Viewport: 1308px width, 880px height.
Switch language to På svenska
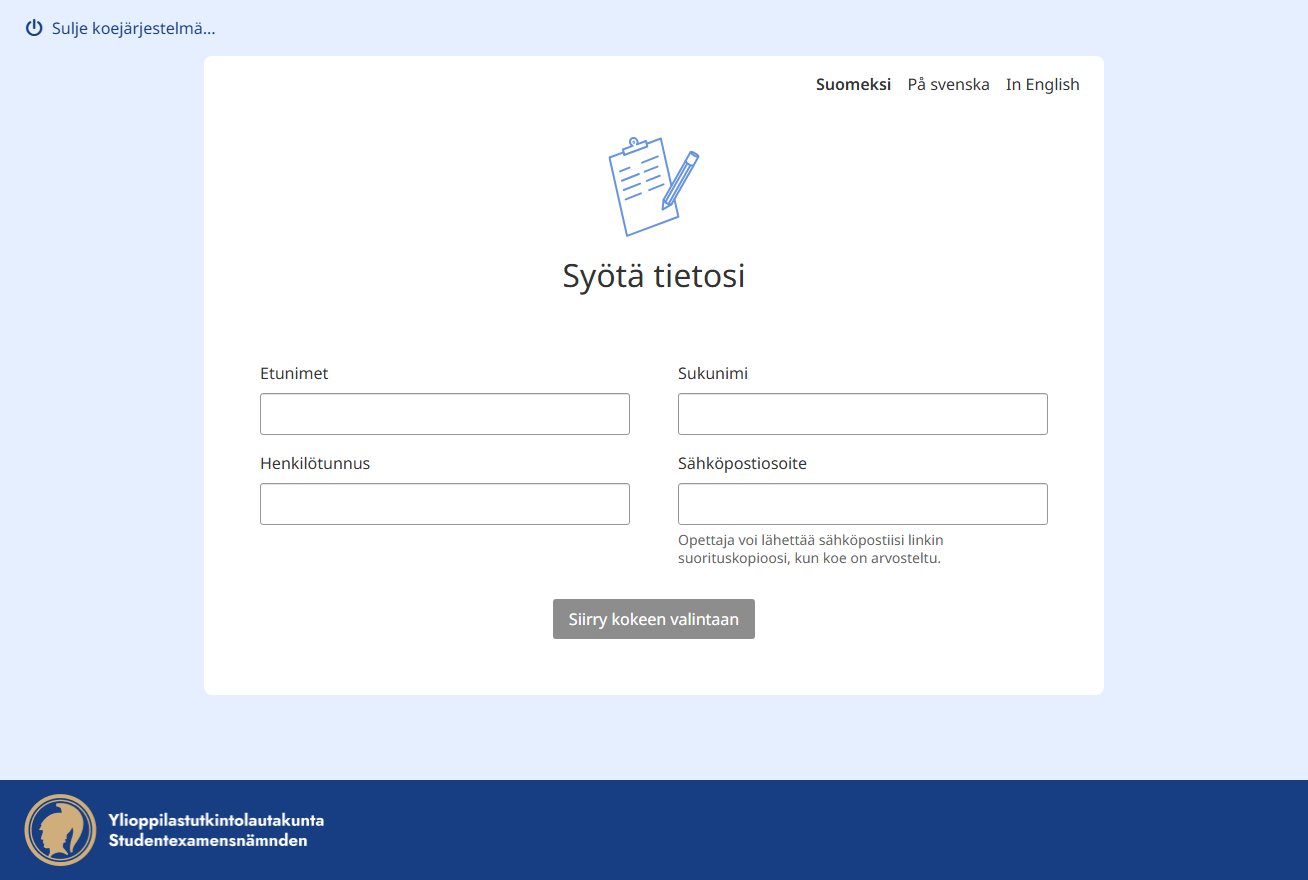click(948, 84)
